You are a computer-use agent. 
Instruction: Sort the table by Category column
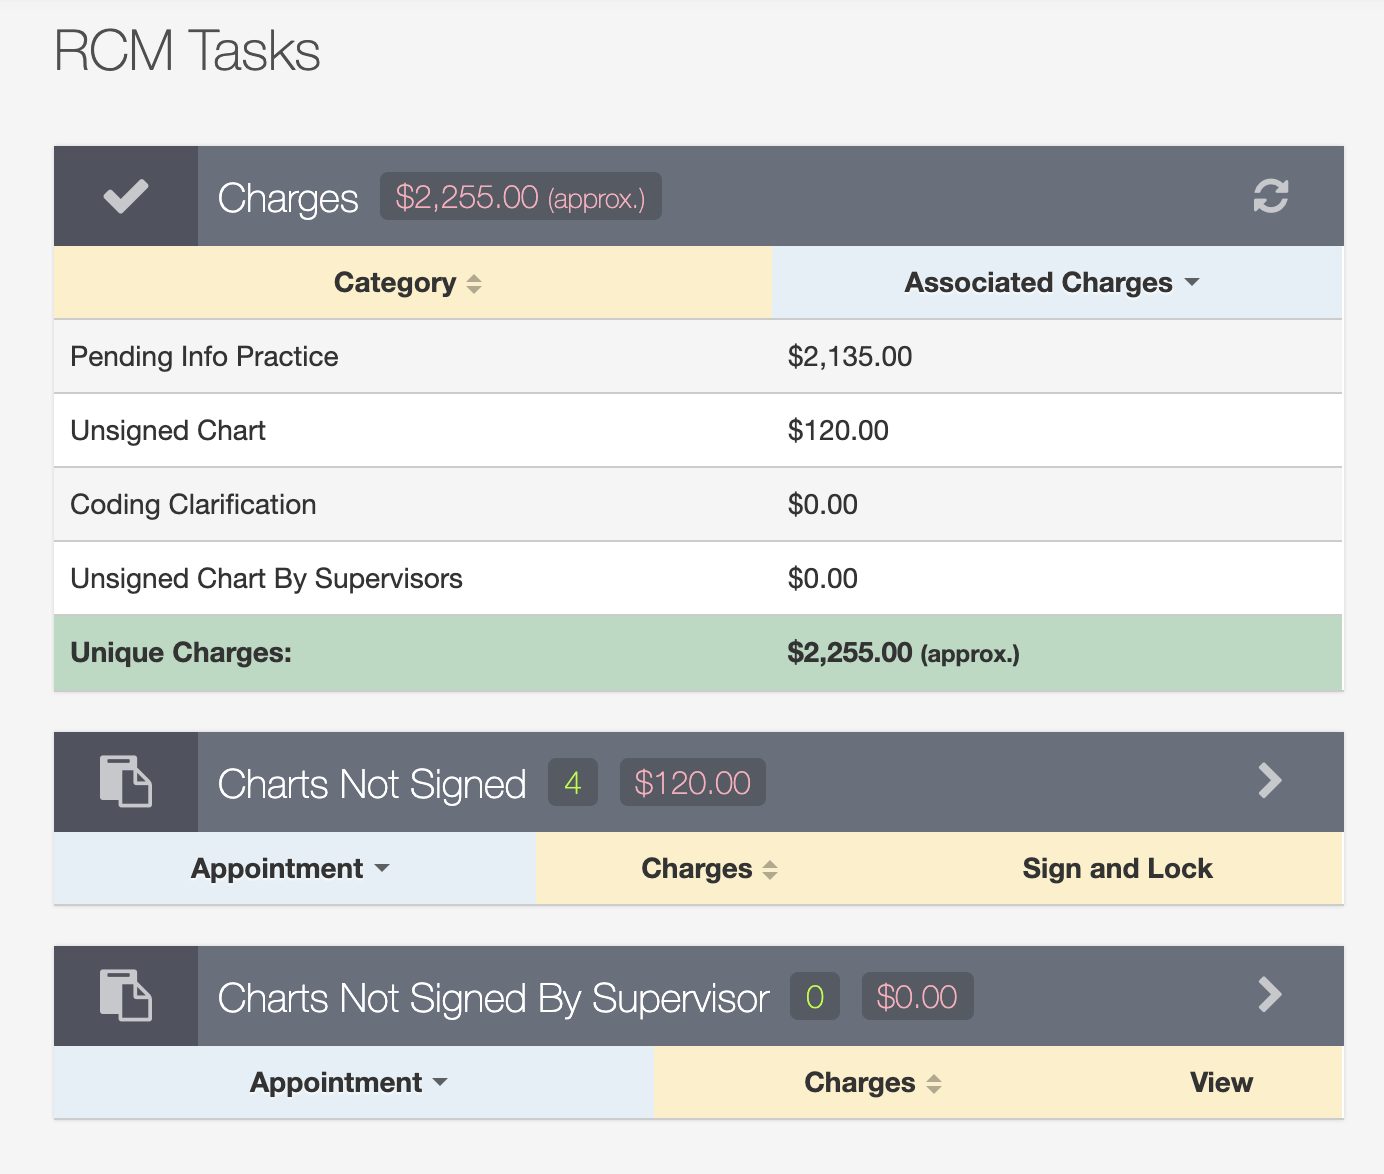pos(412,283)
